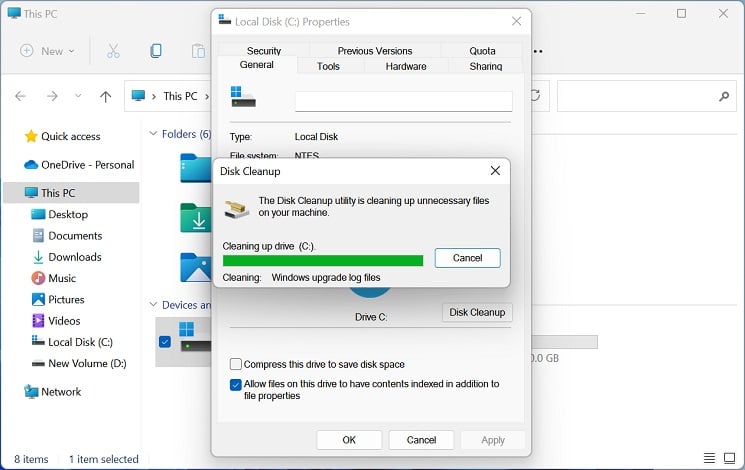The height and width of the screenshot is (470, 745).
Task: Click the Cut scissors icon in File Explorer
Action: coord(113,51)
